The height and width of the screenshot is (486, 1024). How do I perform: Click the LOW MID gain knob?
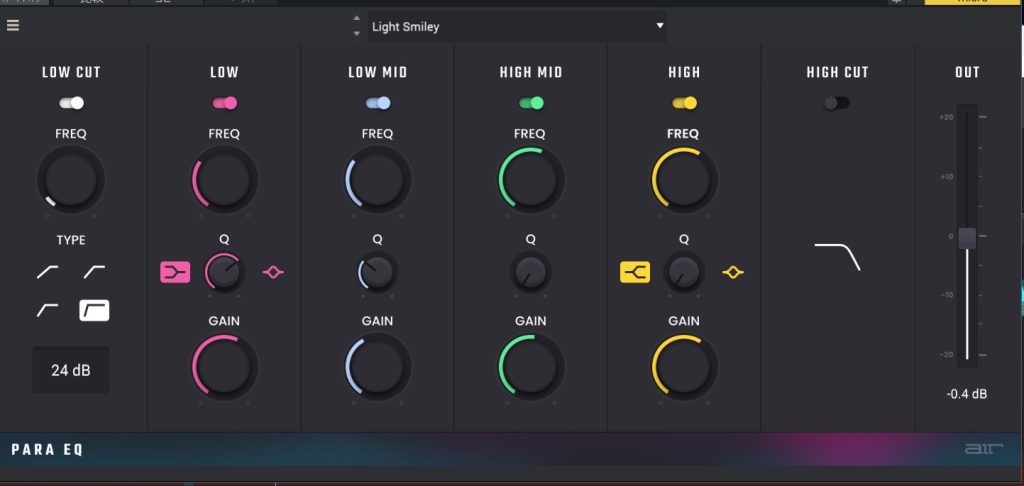(378, 366)
